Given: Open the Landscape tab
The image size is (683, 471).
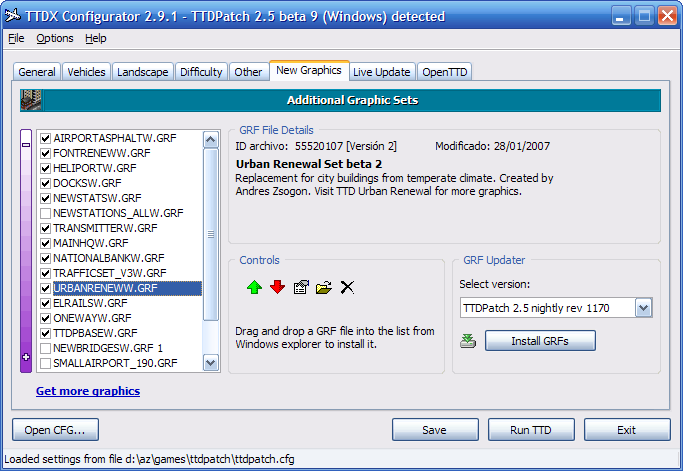Looking at the screenshot, I should coord(142,72).
